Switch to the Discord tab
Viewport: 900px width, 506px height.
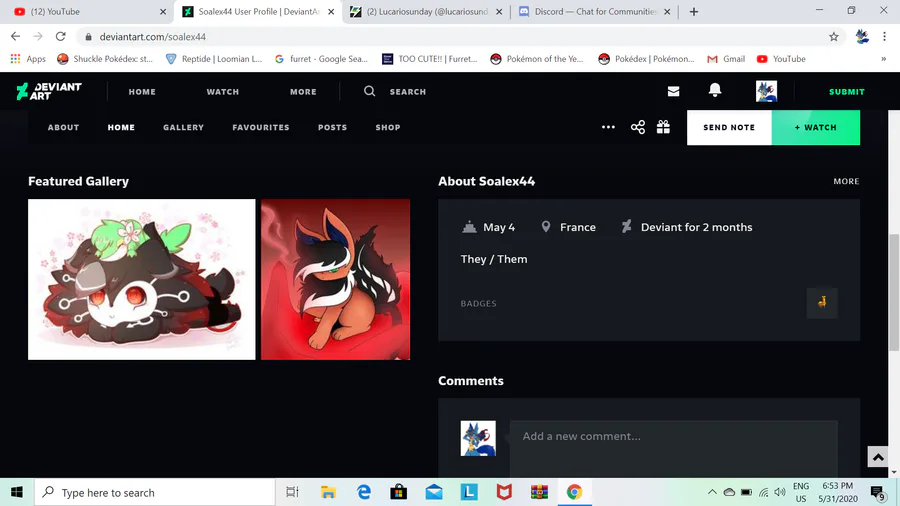tap(594, 11)
